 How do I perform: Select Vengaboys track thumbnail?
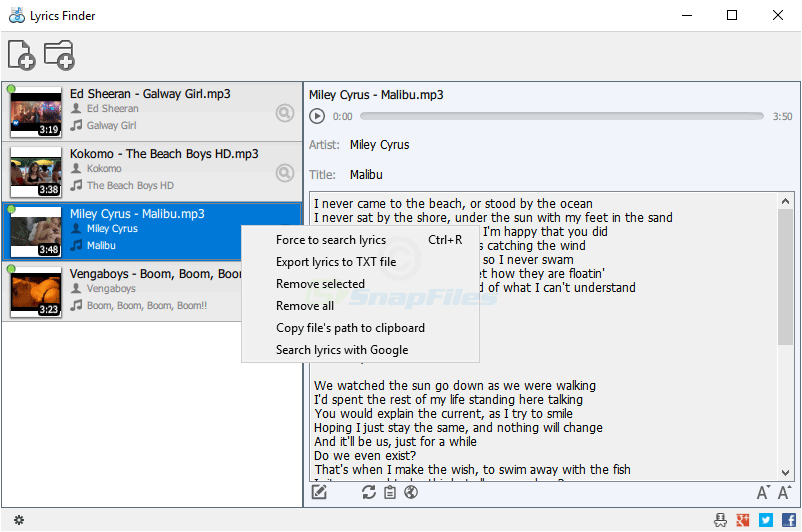tap(36, 292)
